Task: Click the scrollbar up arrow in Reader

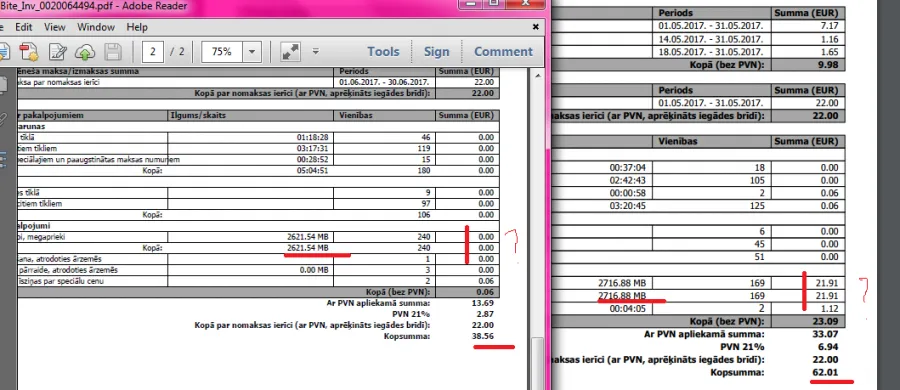Action: (x=537, y=75)
